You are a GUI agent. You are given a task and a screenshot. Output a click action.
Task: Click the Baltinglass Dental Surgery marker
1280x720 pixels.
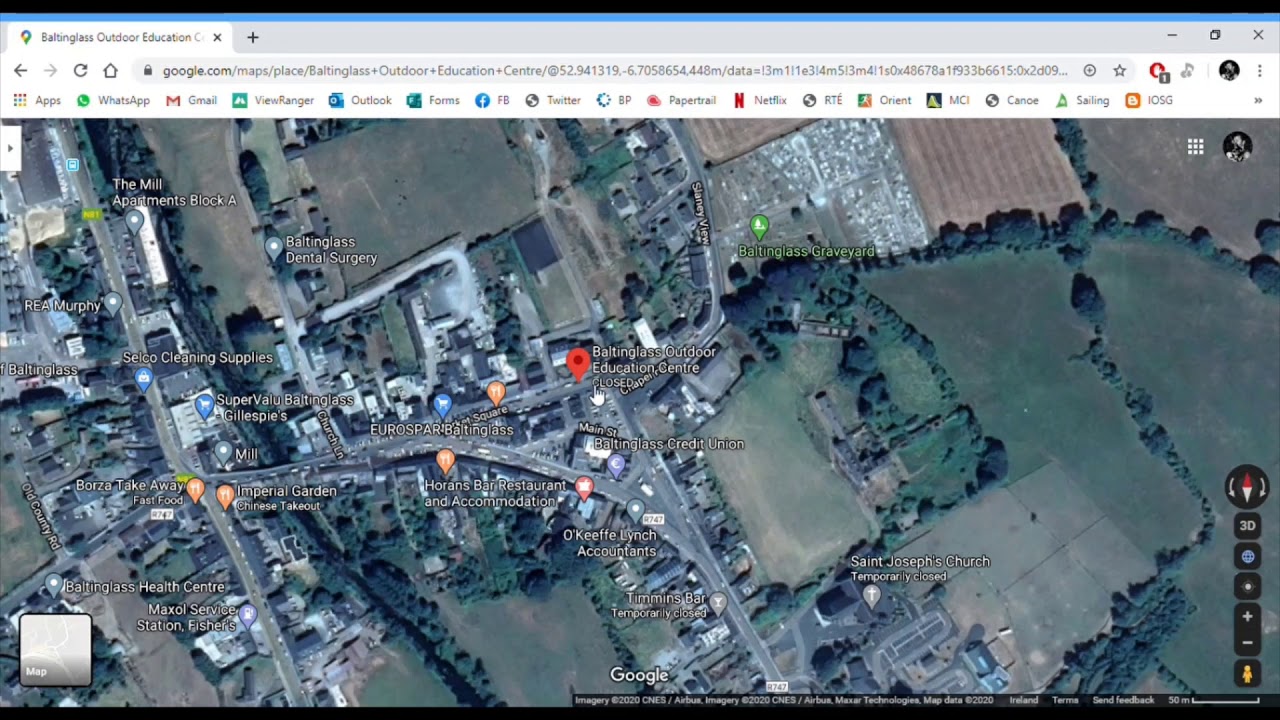[274, 246]
